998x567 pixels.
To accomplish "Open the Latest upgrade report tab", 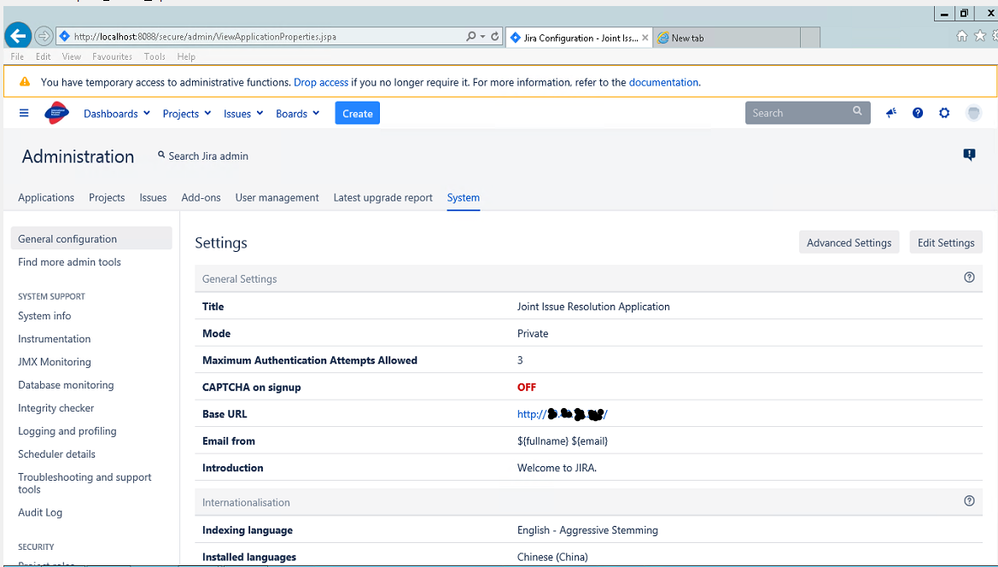I will point(383,197).
